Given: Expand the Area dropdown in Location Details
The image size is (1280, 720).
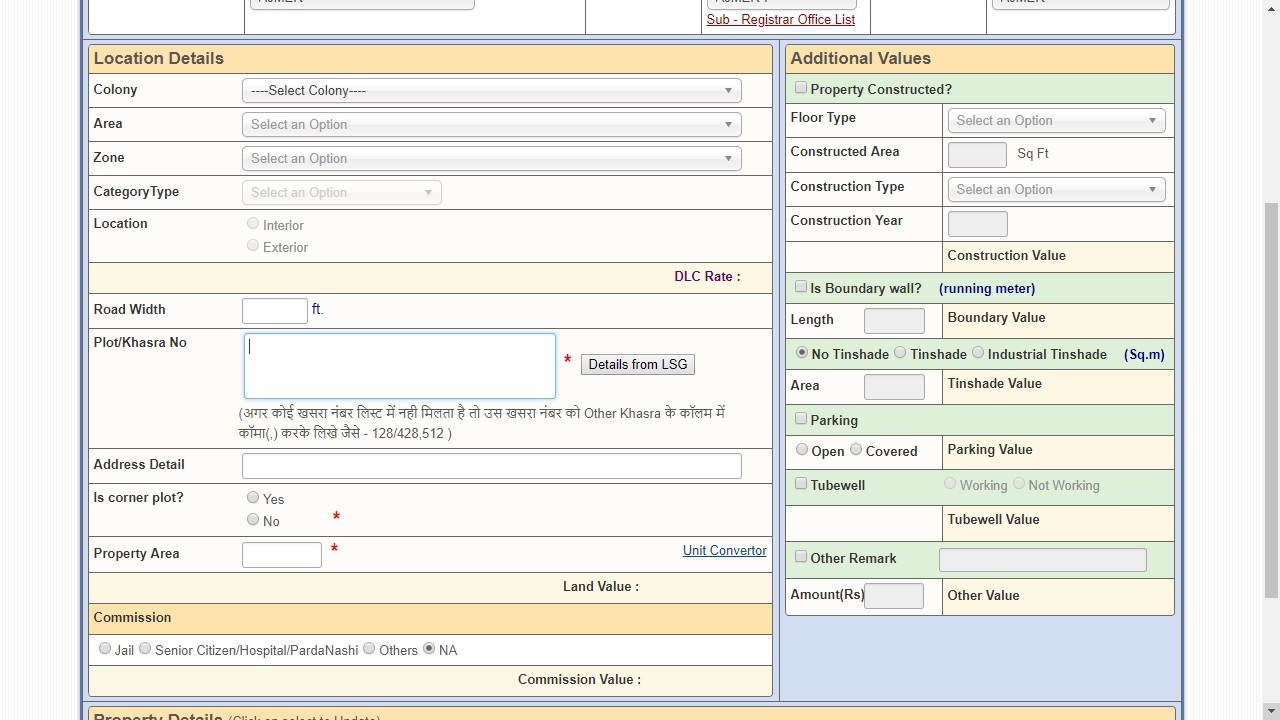Looking at the screenshot, I should point(491,125).
